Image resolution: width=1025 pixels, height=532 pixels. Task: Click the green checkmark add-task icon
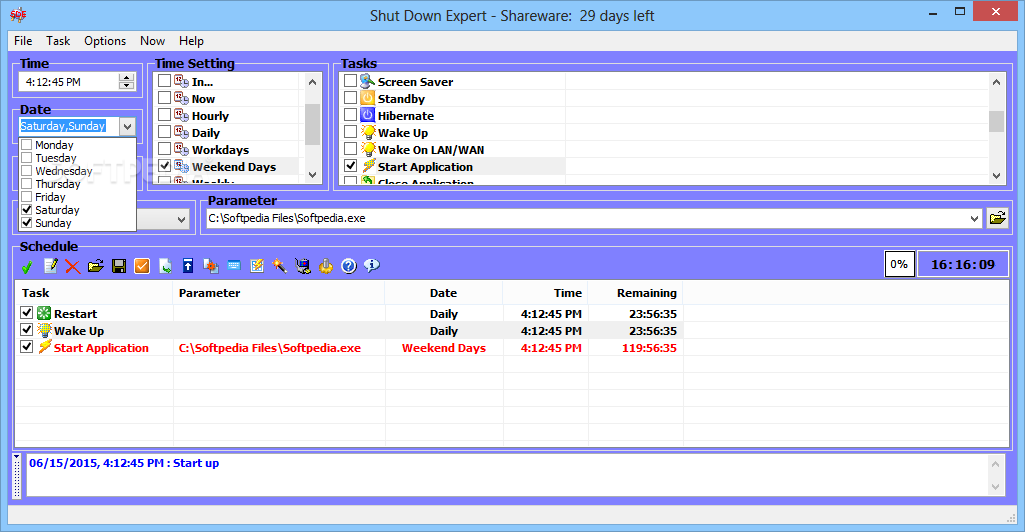[27, 266]
